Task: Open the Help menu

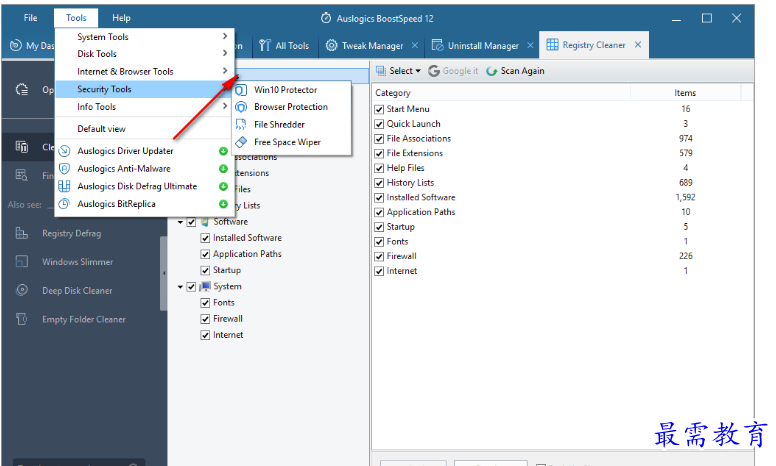Action: coord(121,18)
